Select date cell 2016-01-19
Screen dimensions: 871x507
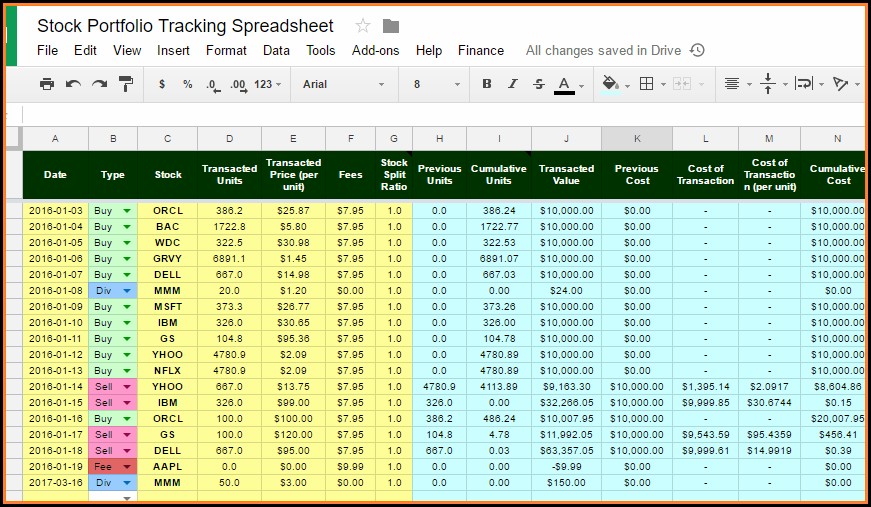56,467
